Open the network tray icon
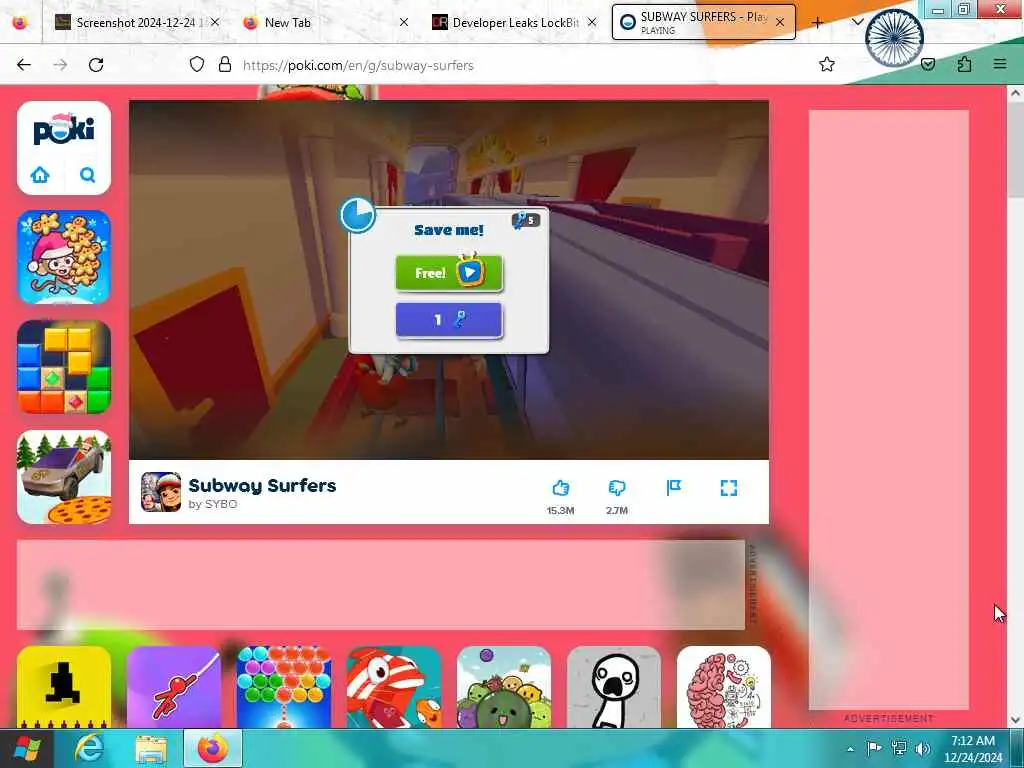The width and height of the screenshot is (1024, 768). point(899,748)
